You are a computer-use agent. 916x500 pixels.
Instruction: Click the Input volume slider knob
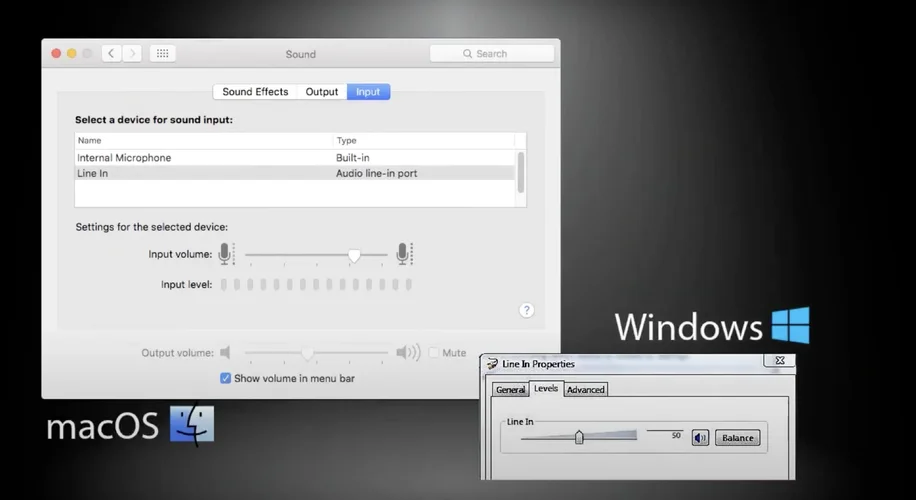click(x=354, y=255)
